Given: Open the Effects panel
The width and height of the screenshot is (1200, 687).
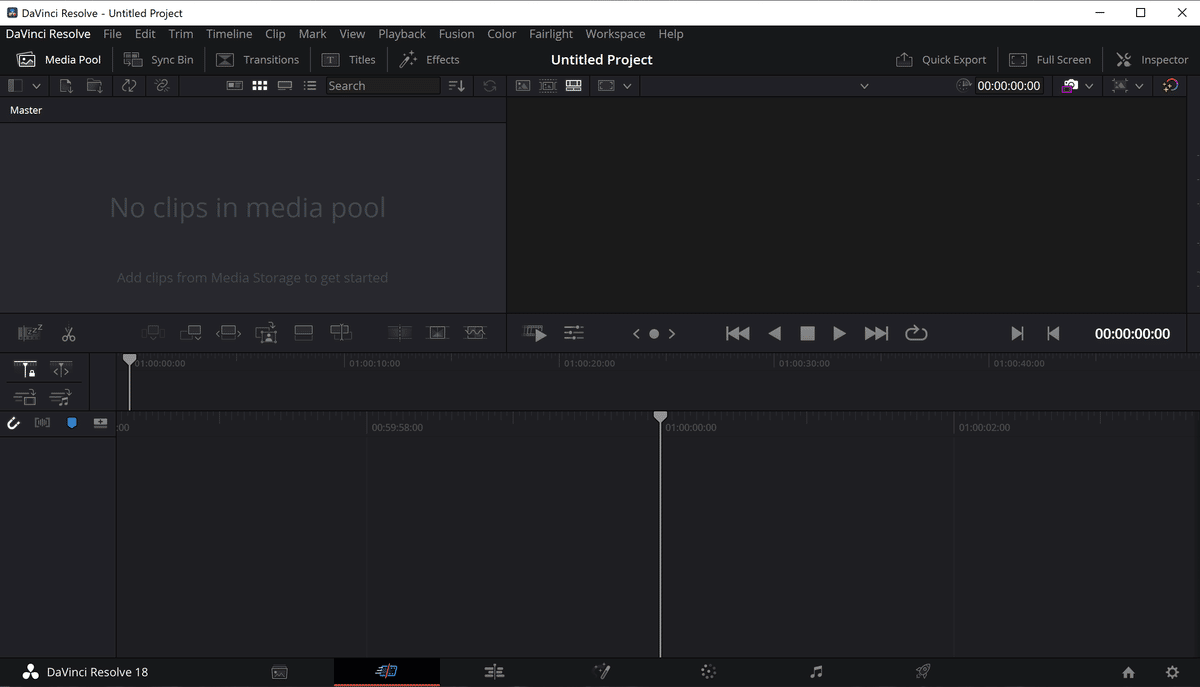Looking at the screenshot, I should coord(430,60).
